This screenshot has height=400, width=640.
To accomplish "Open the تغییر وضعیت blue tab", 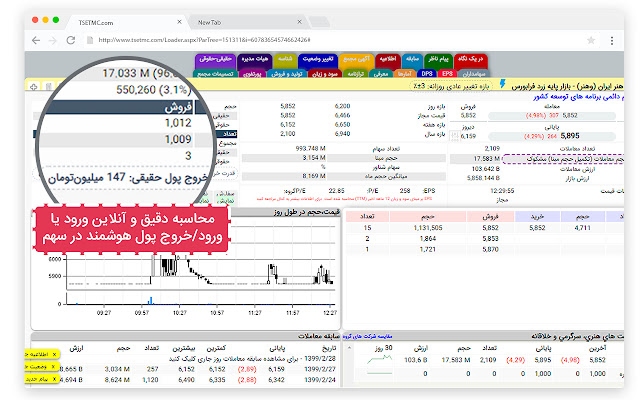I will (318, 59).
